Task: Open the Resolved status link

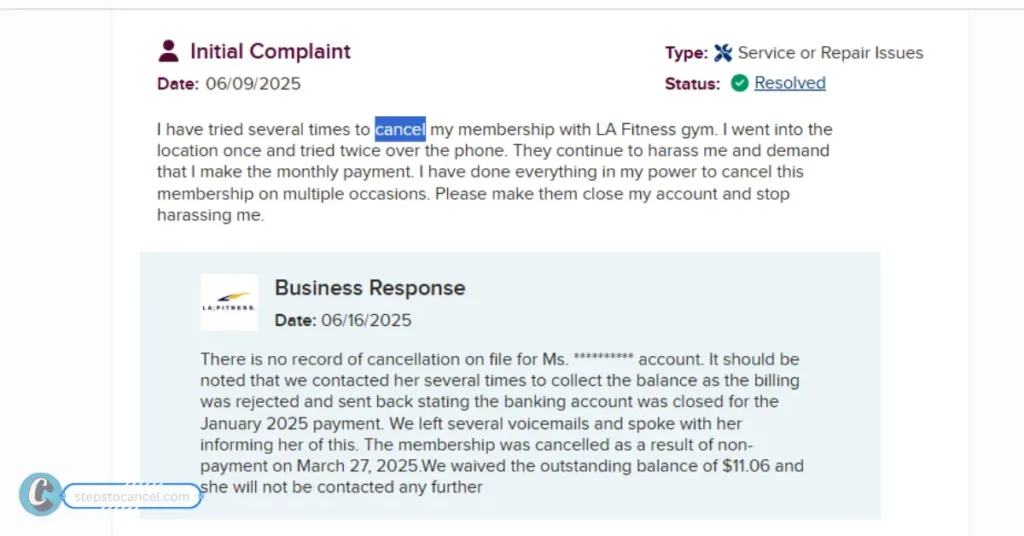Action: [x=790, y=83]
